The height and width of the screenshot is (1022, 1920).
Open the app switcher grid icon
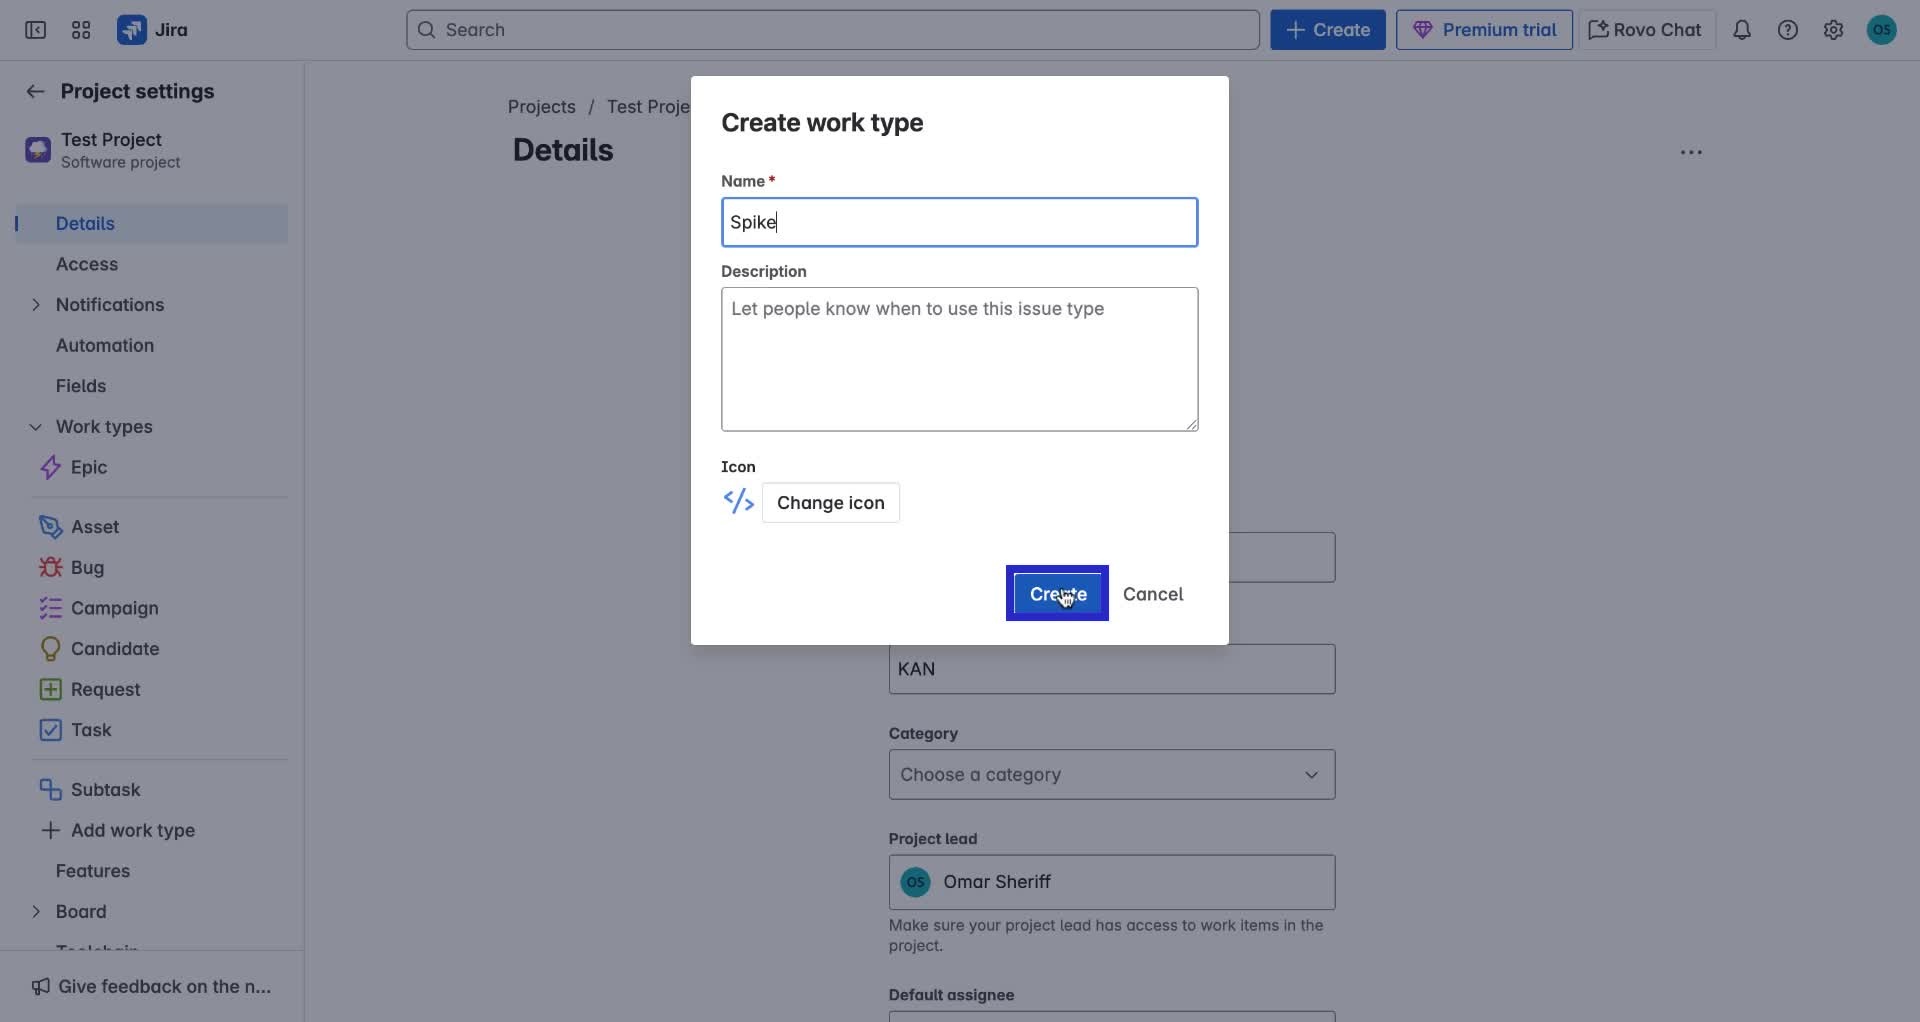[x=81, y=29]
